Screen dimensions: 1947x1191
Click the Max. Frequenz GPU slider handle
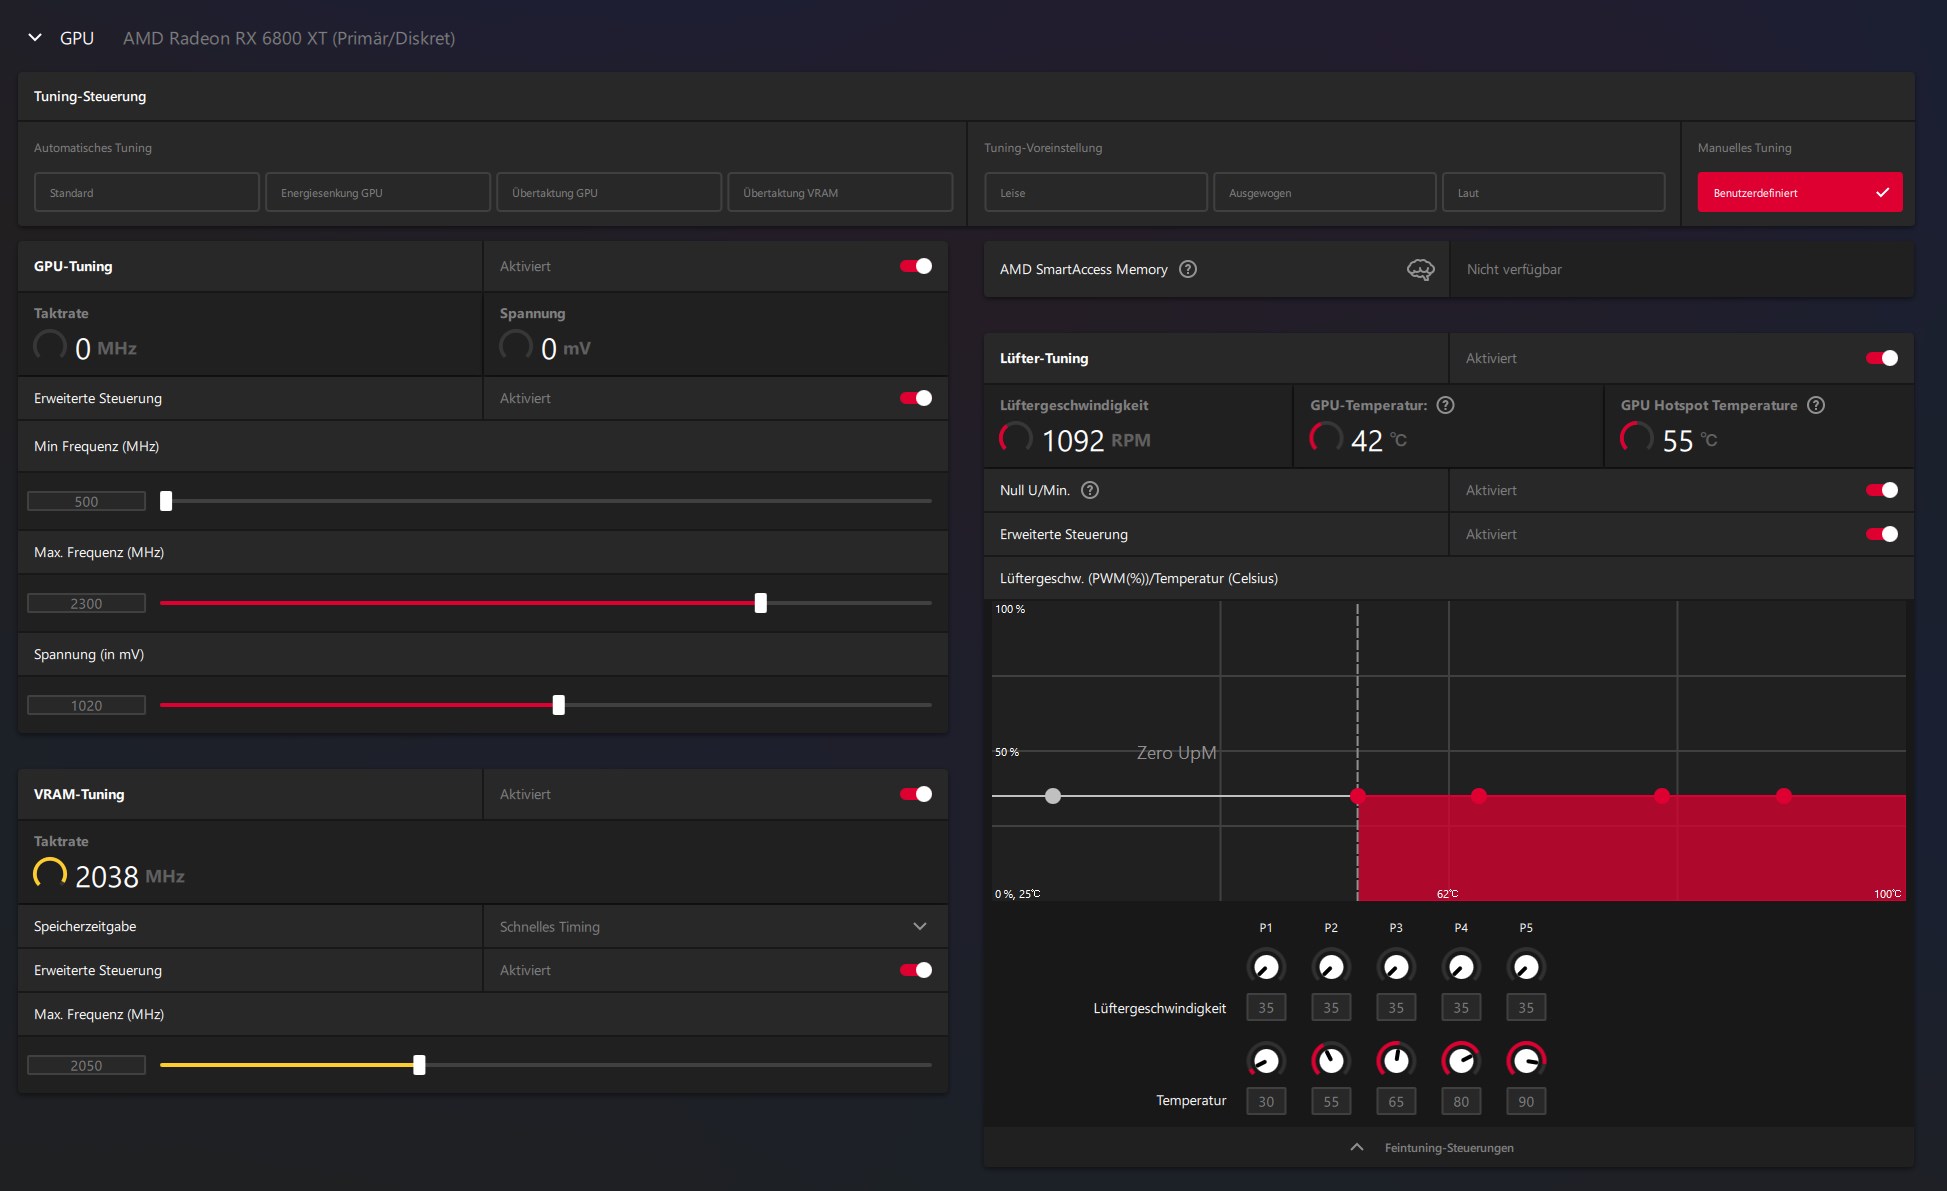click(761, 603)
